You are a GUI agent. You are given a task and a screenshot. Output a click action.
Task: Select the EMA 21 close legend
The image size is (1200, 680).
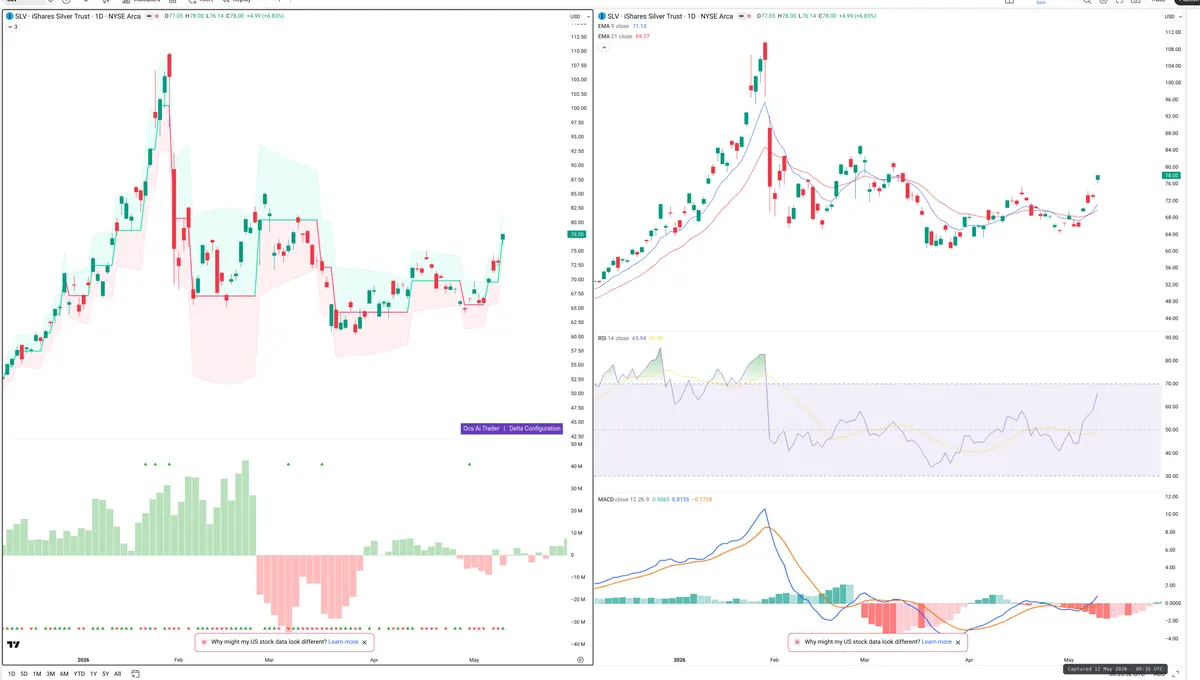617,36
